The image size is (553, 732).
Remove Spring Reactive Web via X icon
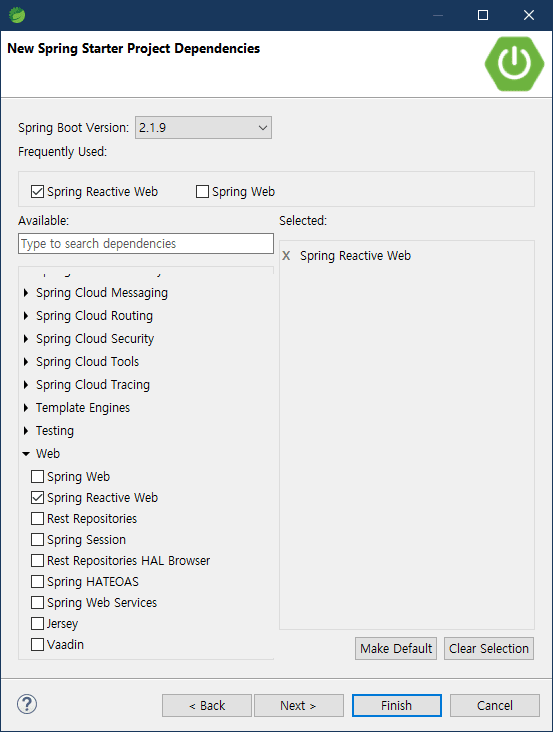click(x=286, y=256)
